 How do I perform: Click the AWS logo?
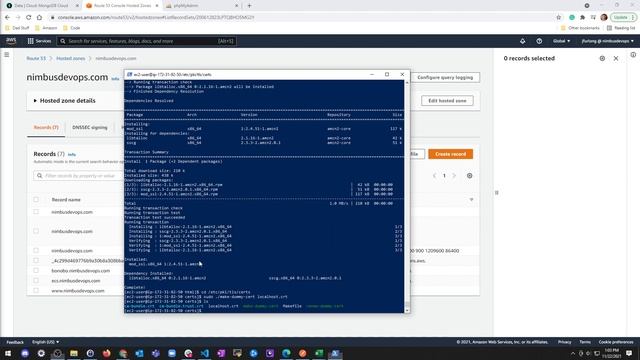pos(11,41)
